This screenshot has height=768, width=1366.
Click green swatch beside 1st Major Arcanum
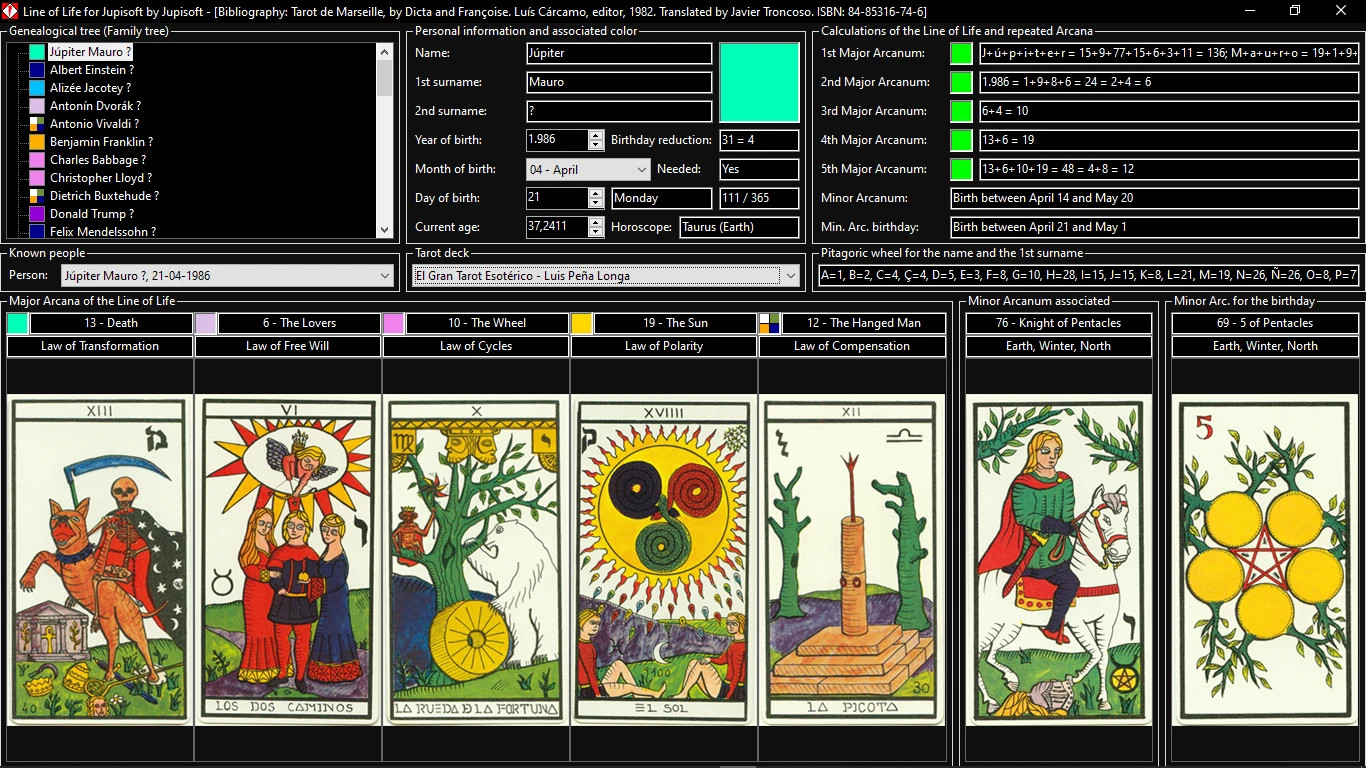click(x=960, y=53)
